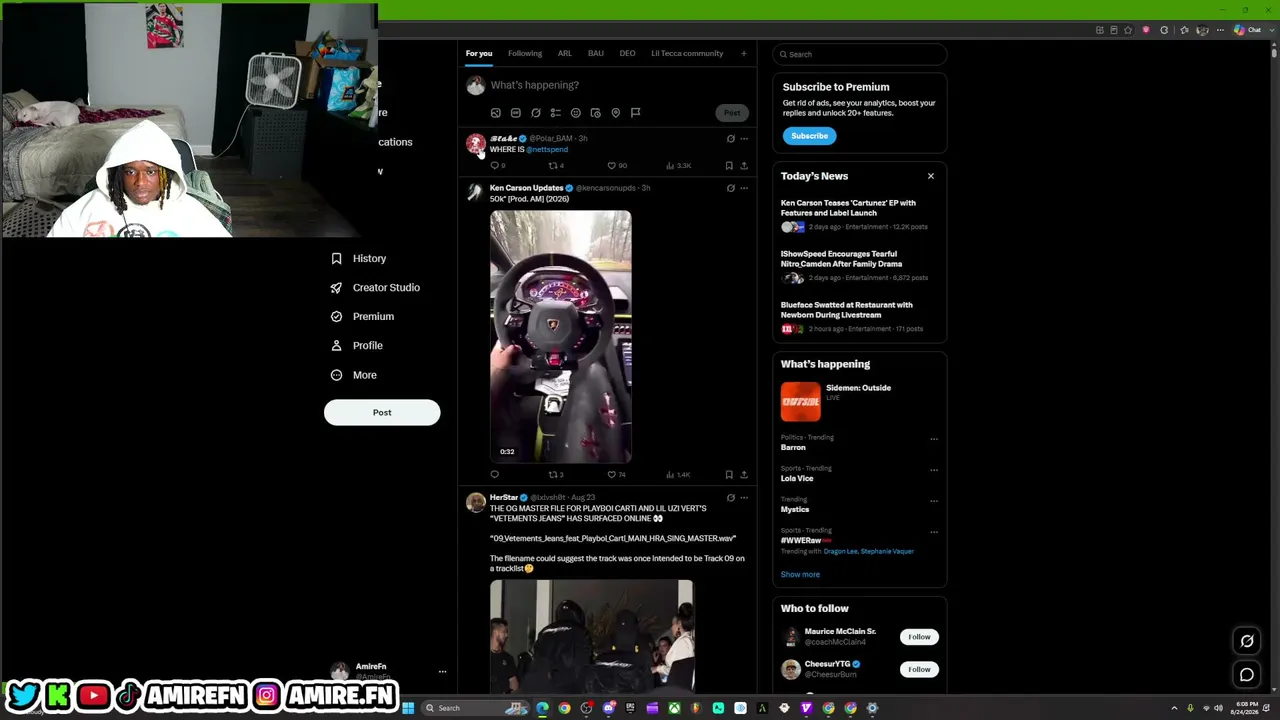Open the Messages floating chat button
This screenshot has height=720, width=1280.
1247,675
